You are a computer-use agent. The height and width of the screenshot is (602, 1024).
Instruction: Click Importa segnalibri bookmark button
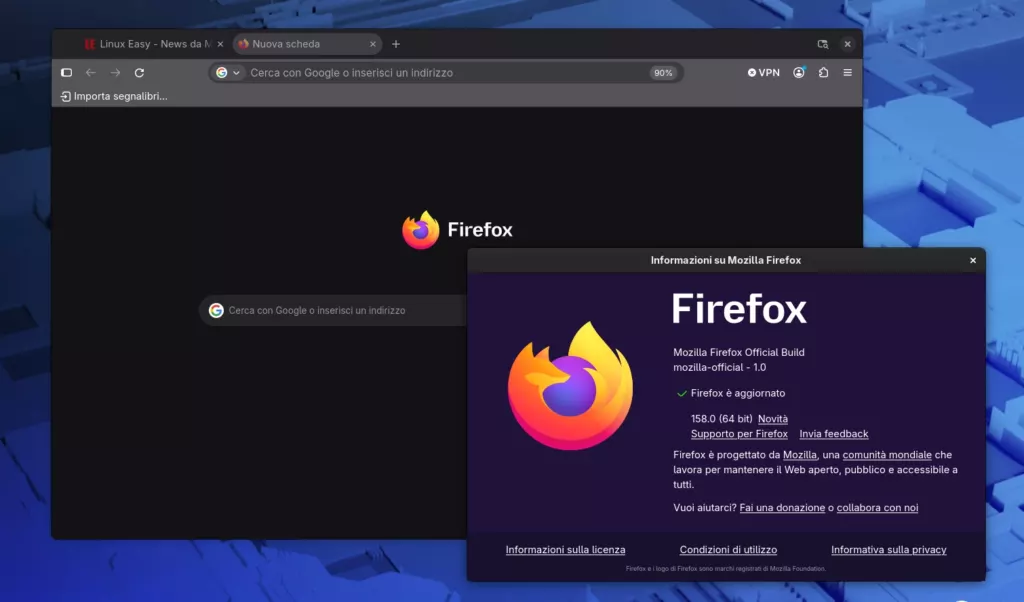114,96
